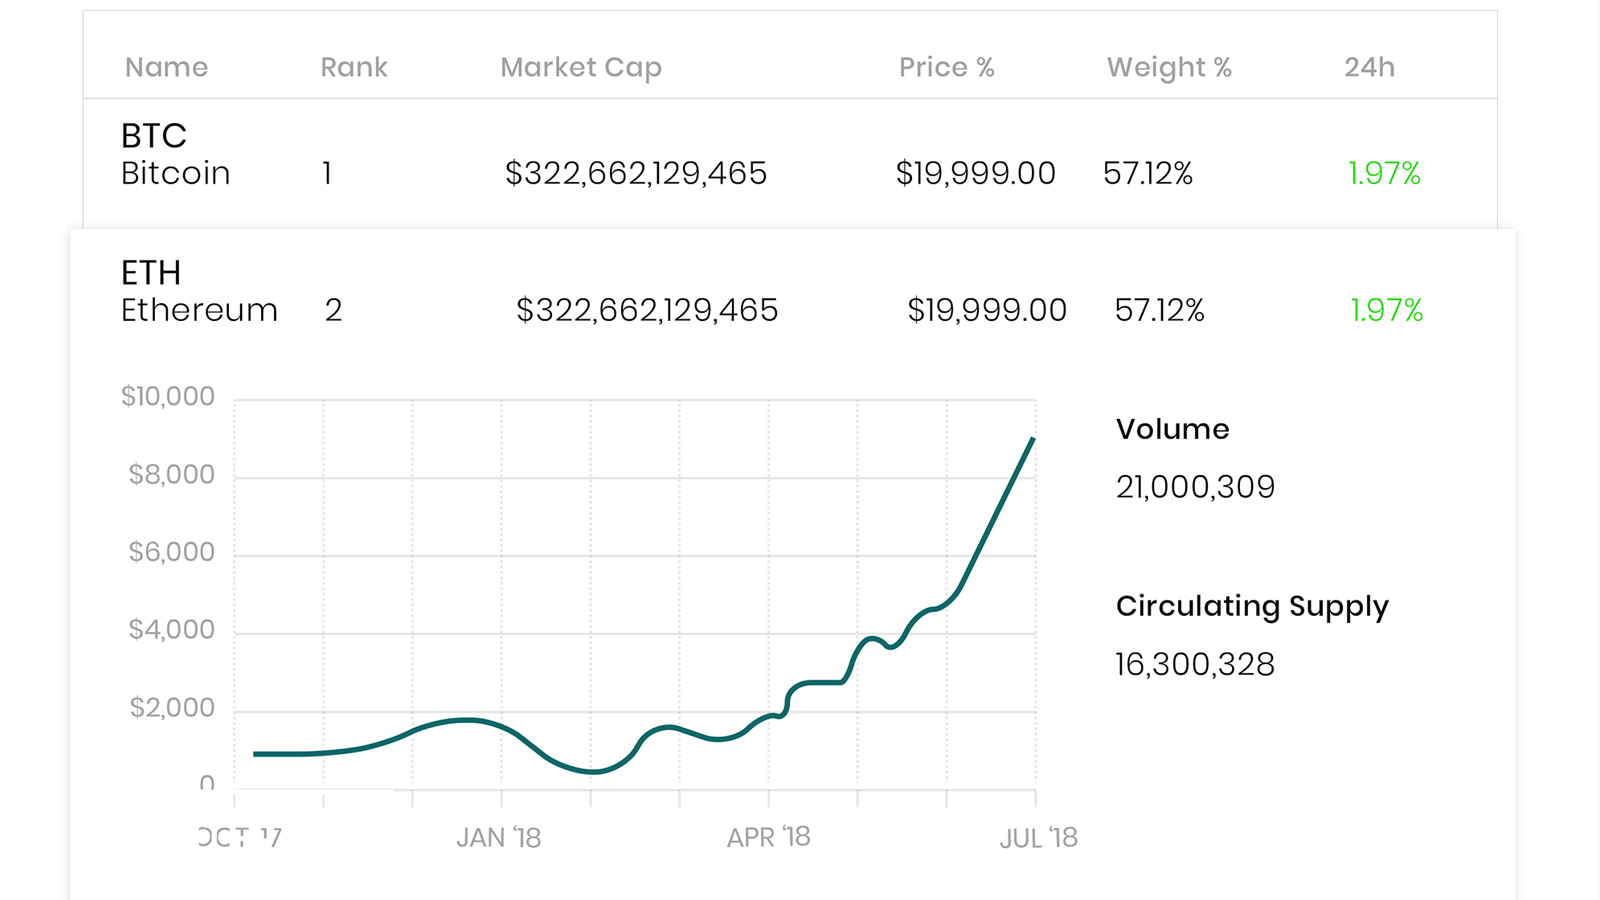1600x900 pixels.
Task: Select the JUL '18 axis label
Action: tap(1039, 837)
